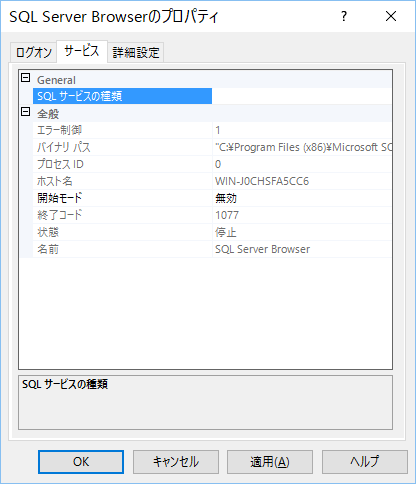Select the エラー制御 property row
416x484 pixels.
click(212, 130)
